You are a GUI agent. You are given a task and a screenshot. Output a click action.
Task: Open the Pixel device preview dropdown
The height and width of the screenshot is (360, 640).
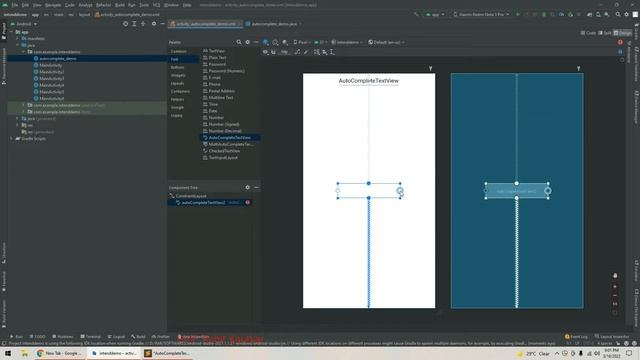301,42
